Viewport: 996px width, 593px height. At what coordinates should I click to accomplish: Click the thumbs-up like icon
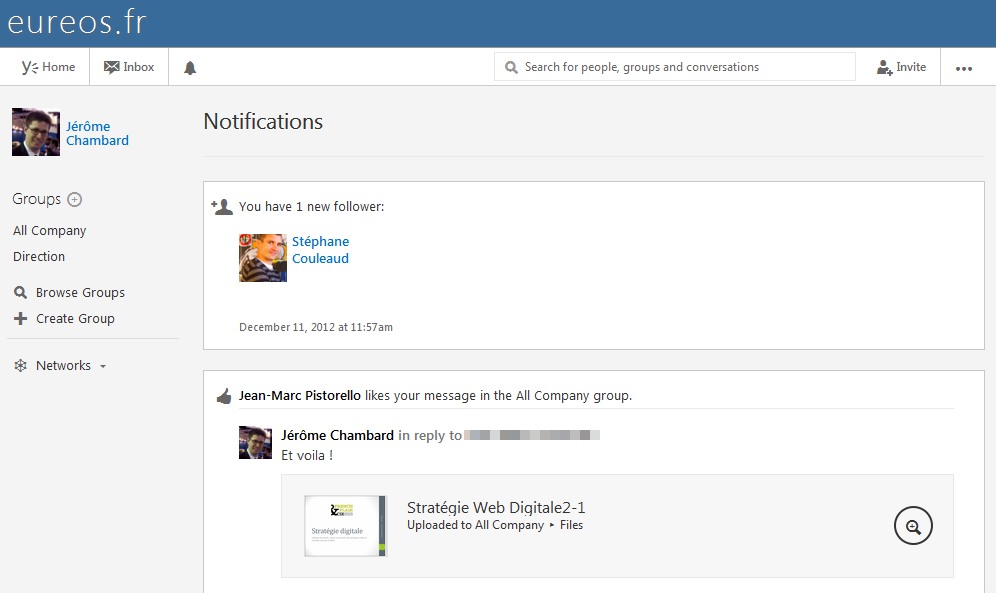[x=224, y=396]
